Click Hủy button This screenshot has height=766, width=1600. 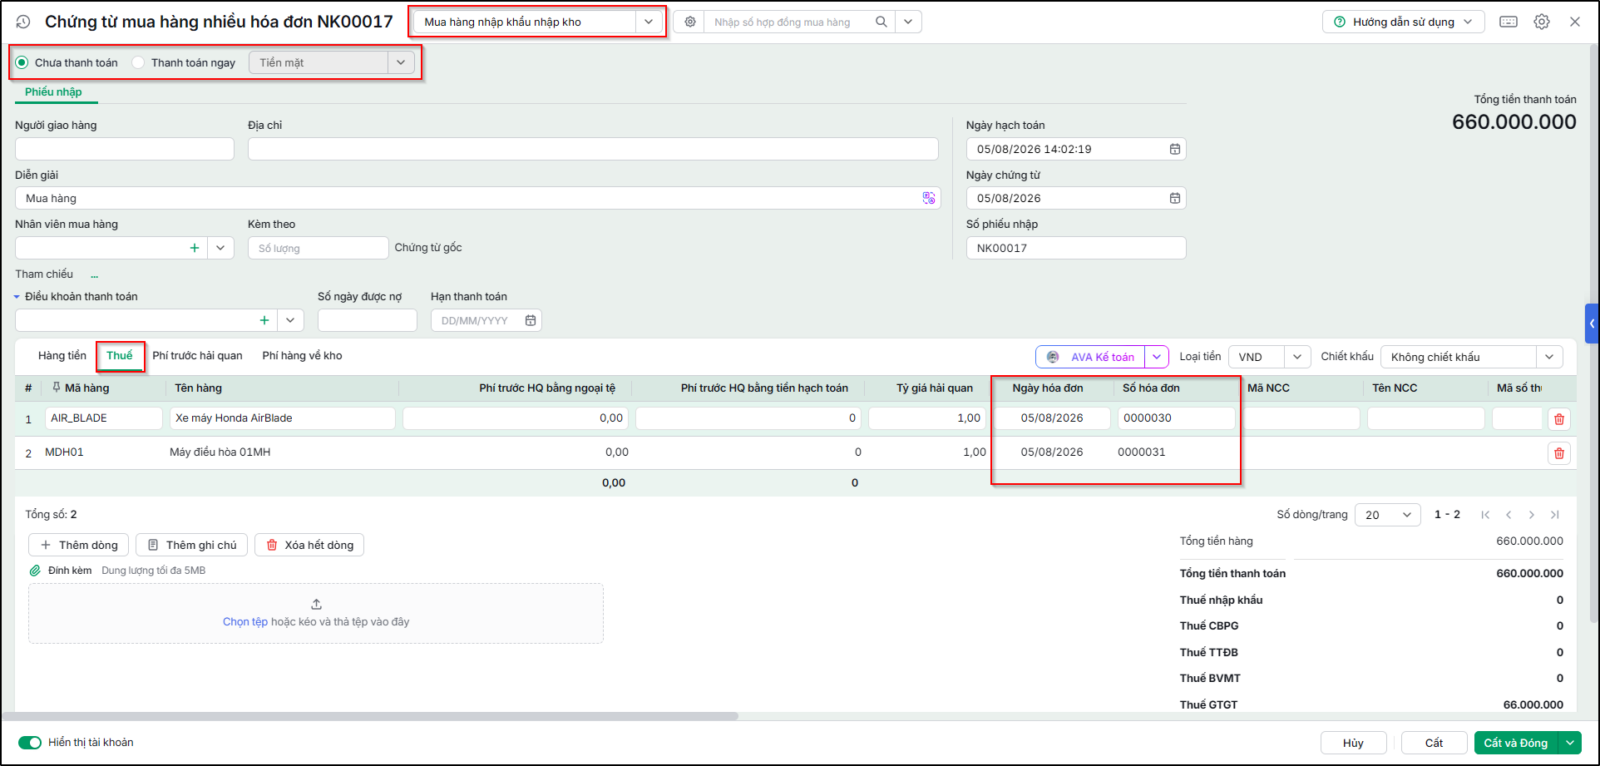(1353, 742)
